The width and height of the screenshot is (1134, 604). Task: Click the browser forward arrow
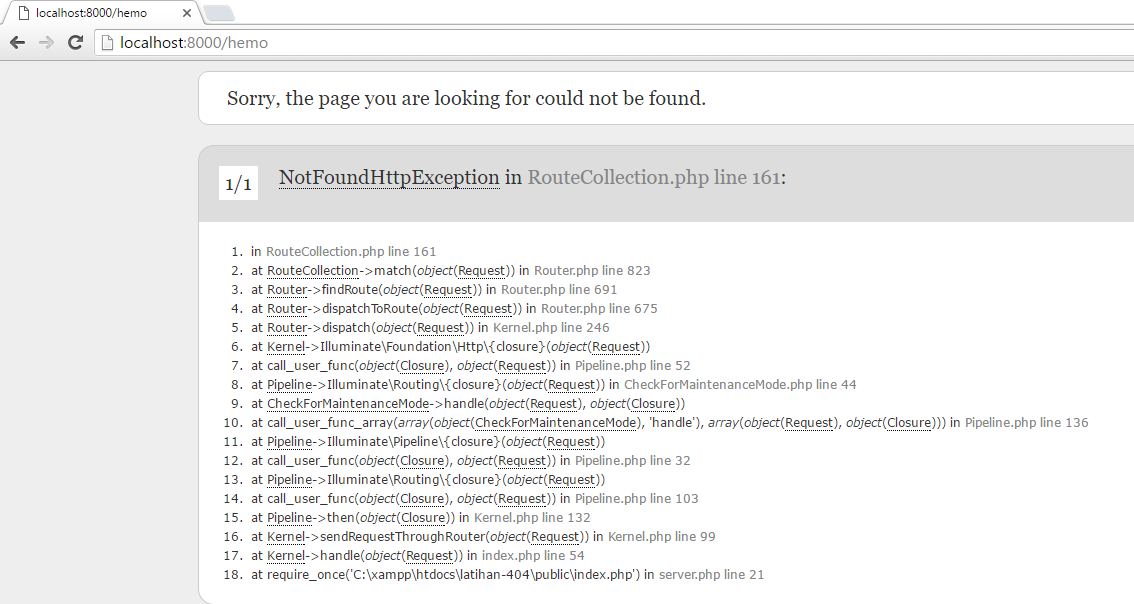click(x=46, y=42)
